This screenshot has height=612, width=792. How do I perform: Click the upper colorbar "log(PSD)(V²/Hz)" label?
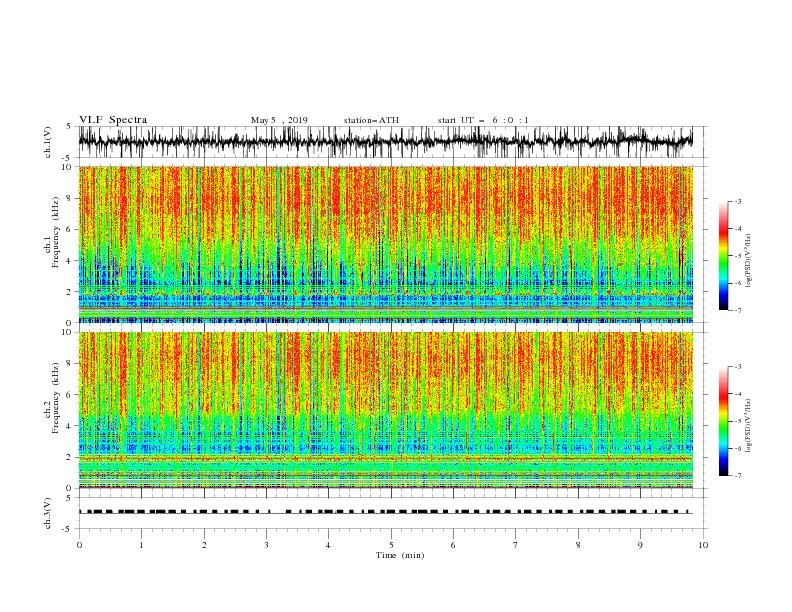(749, 261)
